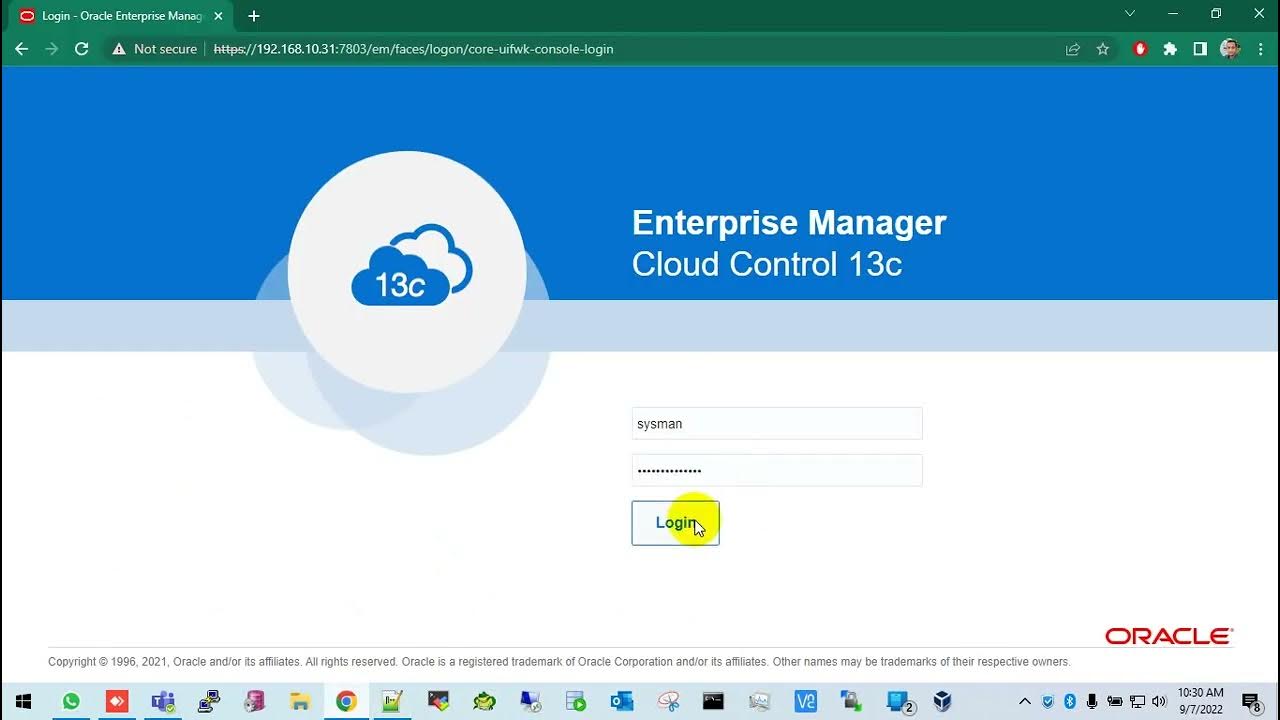Image resolution: width=1280 pixels, height=720 pixels.
Task: Open the blue VNC Viewer taskbar icon
Action: pos(805,702)
